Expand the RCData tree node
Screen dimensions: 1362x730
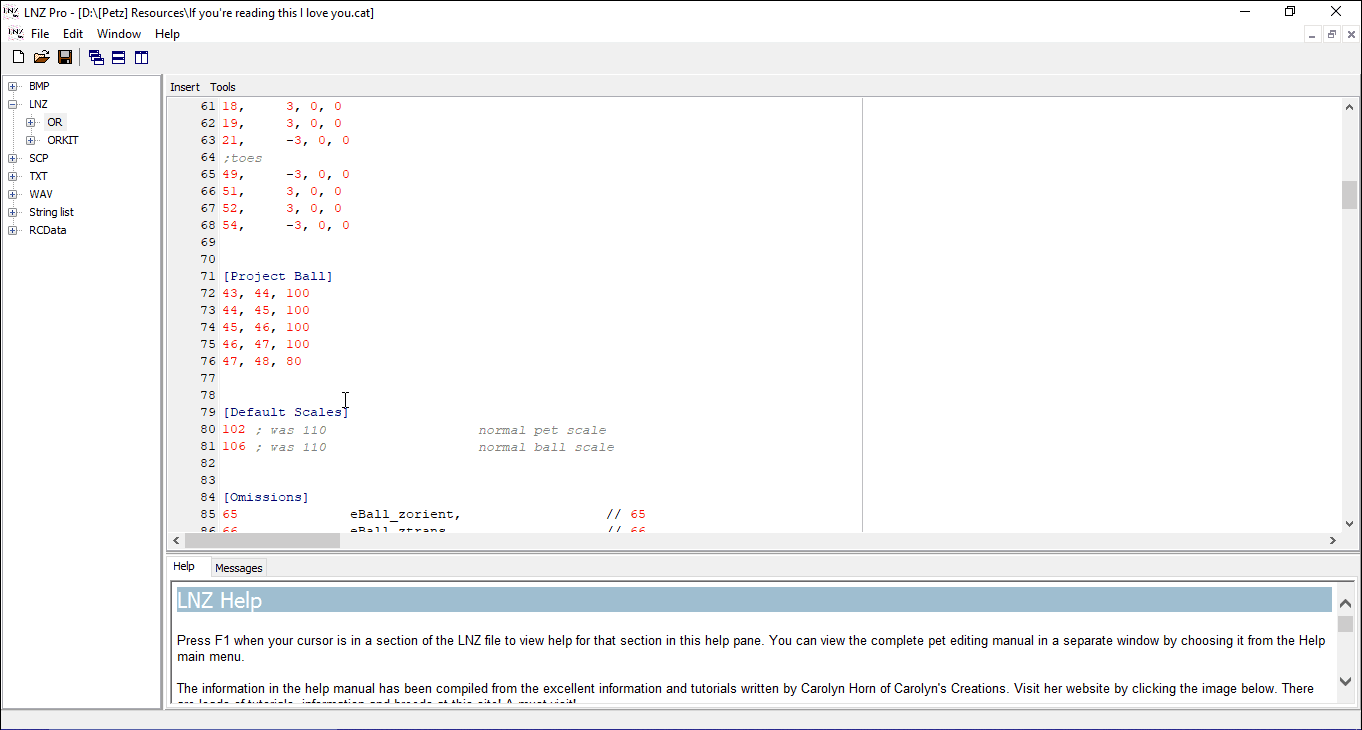tap(13, 230)
